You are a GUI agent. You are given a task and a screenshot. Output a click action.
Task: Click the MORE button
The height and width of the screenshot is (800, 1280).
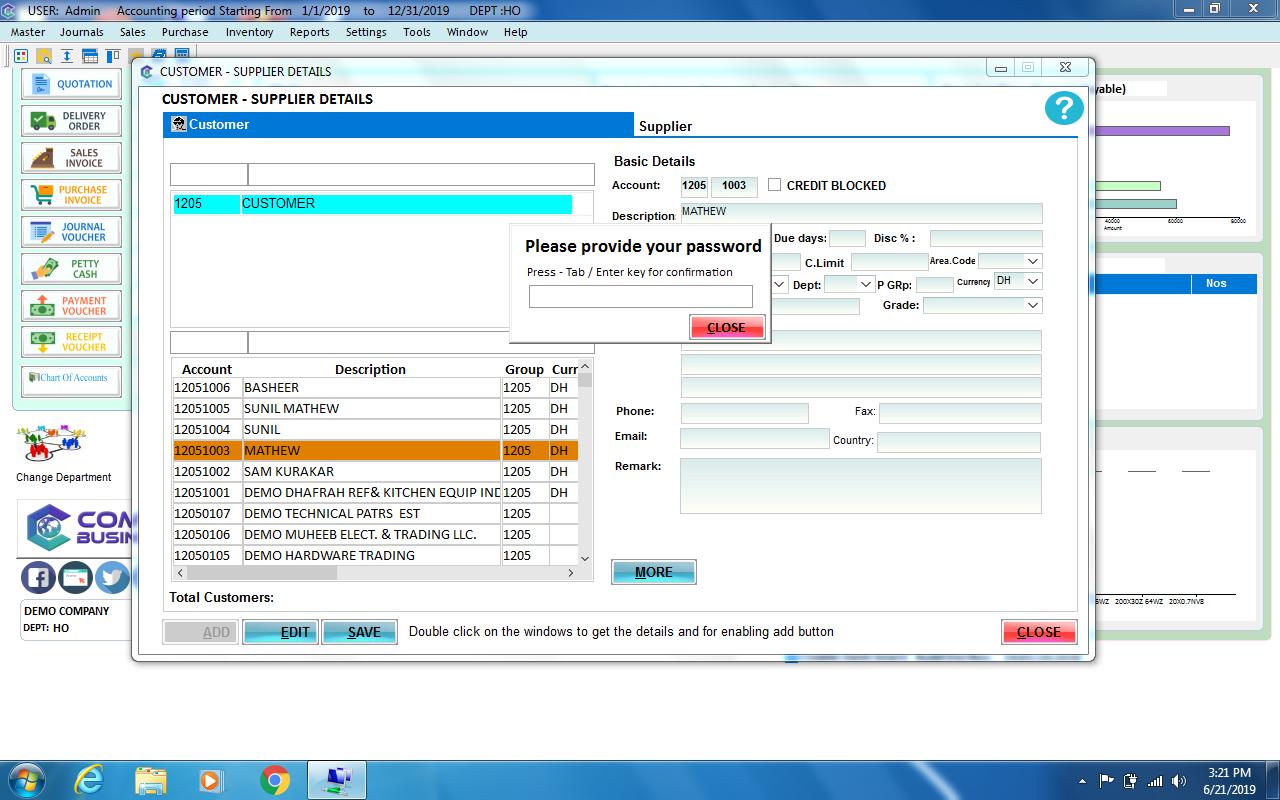coord(653,571)
